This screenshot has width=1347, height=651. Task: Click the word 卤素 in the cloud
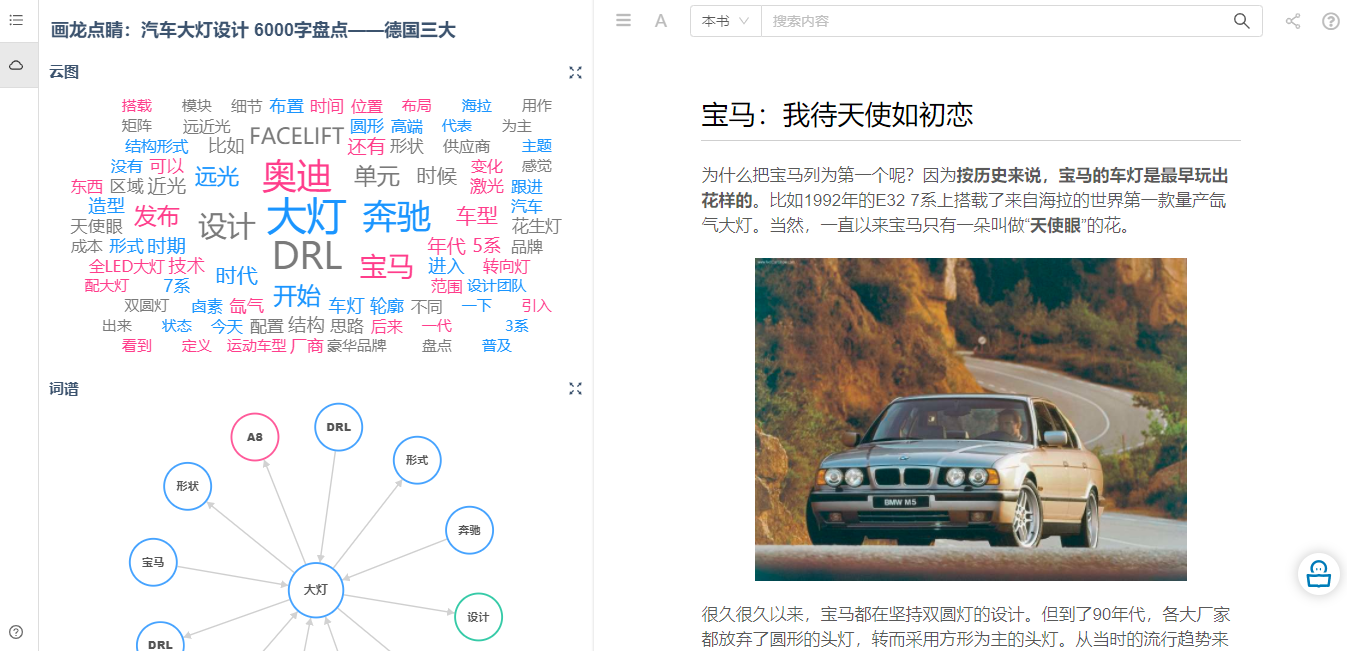pyautogui.click(x=206, y=306)
